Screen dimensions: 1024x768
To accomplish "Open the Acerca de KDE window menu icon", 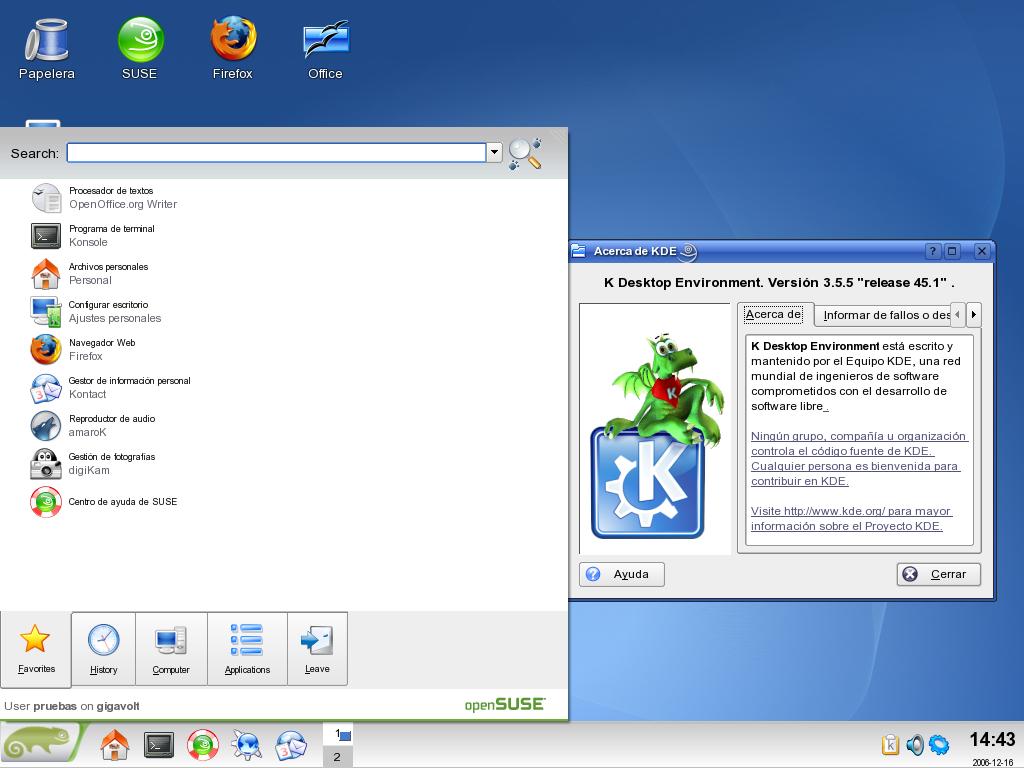I will click(579, 251).
